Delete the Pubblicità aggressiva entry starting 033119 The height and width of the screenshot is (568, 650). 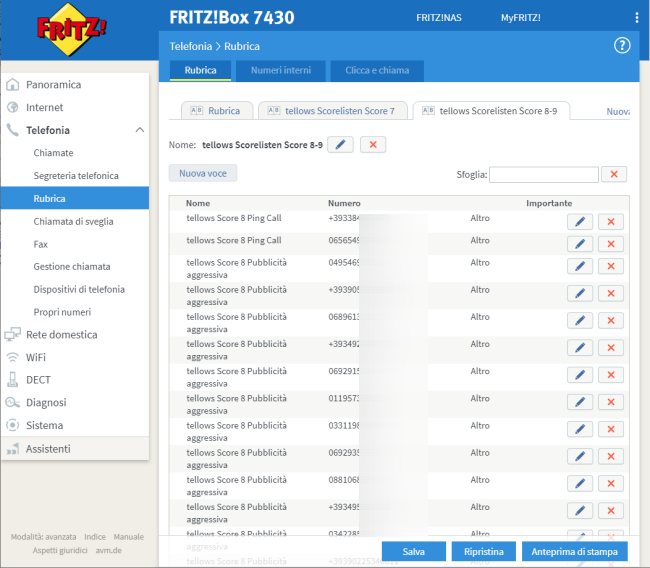[611, 429]
